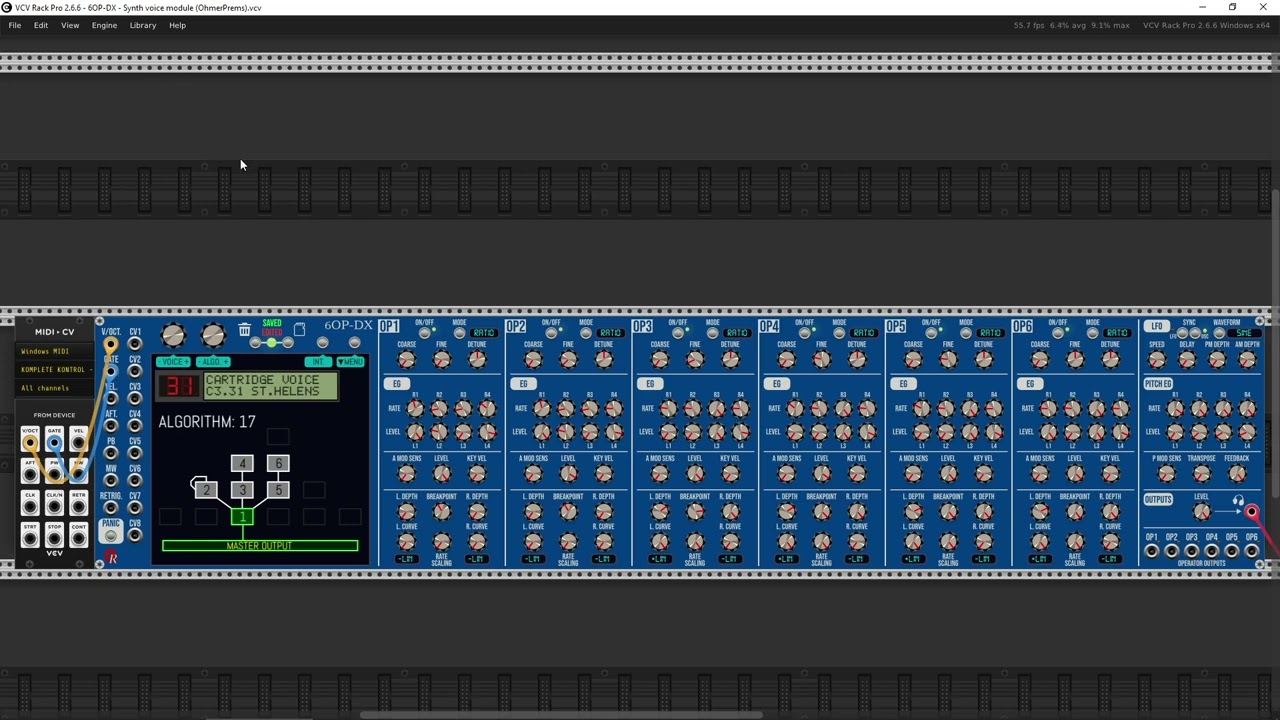
Task: Click the OP1 operator output jack
Action: [x=1152, y=550]
